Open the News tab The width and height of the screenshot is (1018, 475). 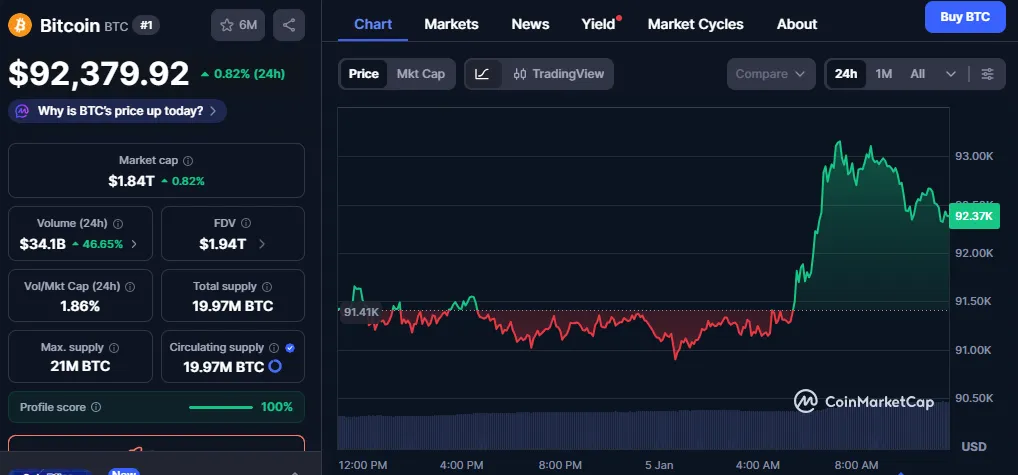coord(530,24)
